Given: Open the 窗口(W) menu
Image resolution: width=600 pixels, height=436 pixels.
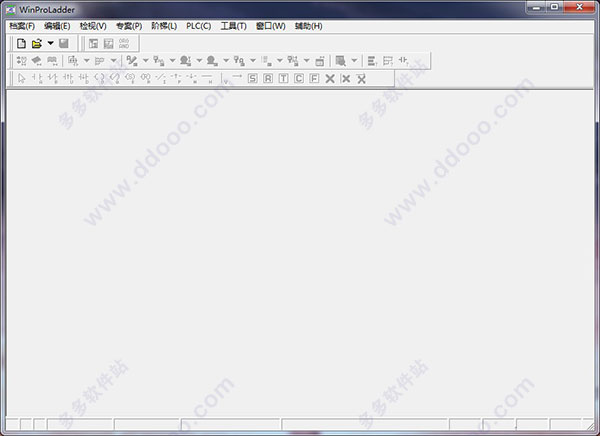Looking at the screenshot, I should tap(271, 26).
